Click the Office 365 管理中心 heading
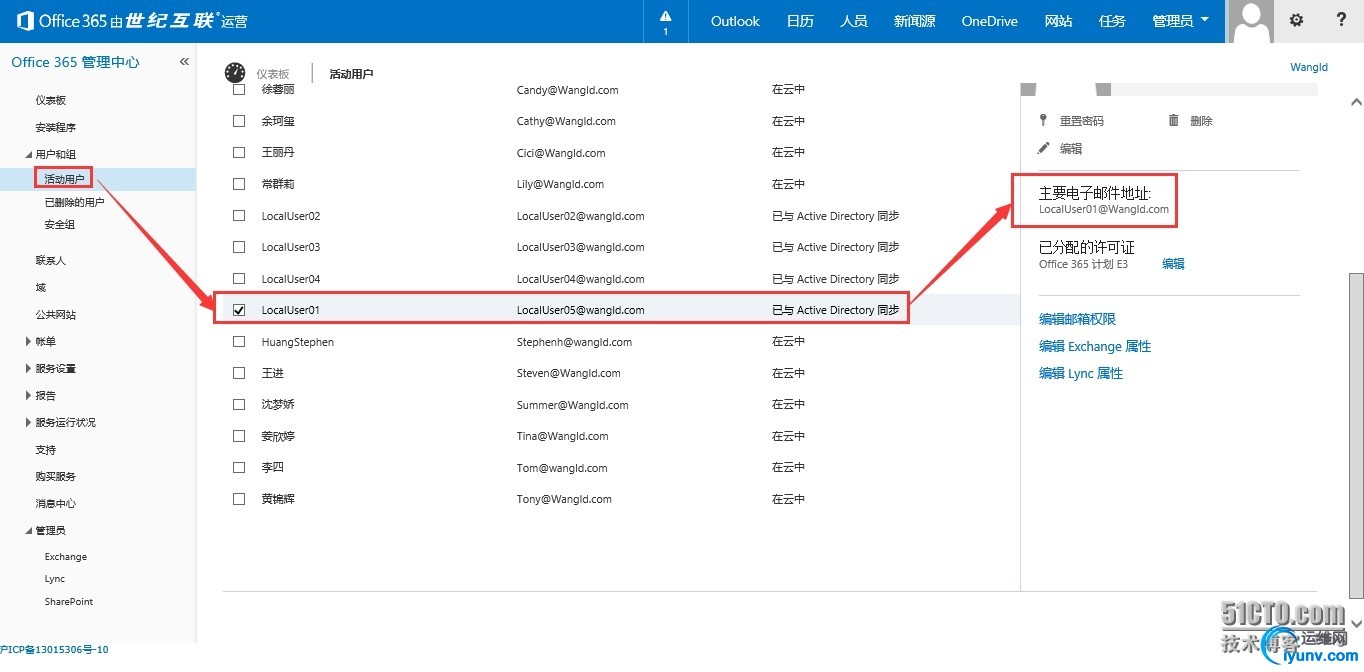 click(x=76, y=62)
